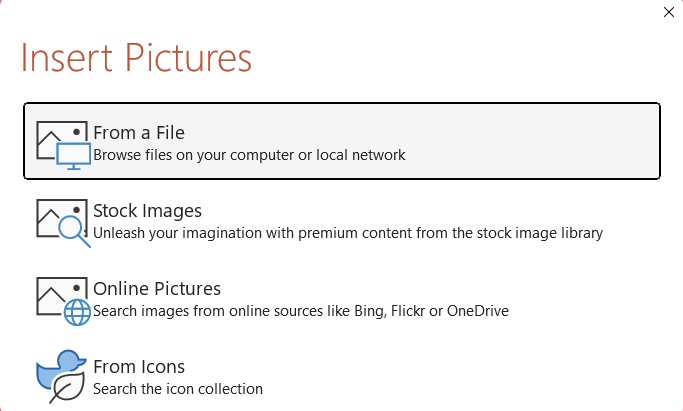
Task: Click the From a File picture-and-monitor icon
Action: (64, 145)
